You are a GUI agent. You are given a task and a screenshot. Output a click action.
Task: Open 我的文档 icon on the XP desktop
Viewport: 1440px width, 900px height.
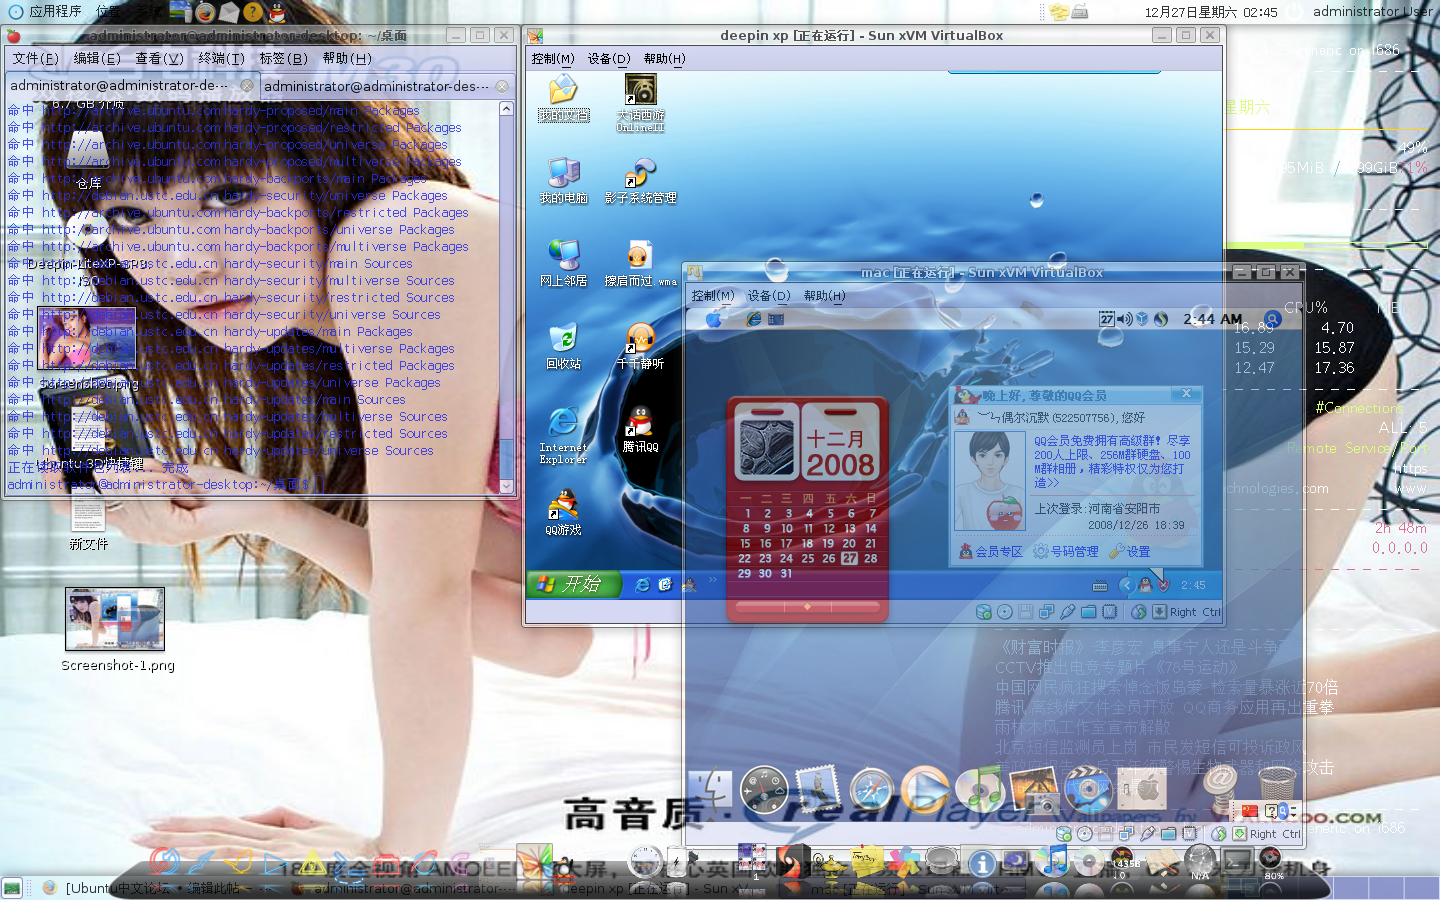563,97
